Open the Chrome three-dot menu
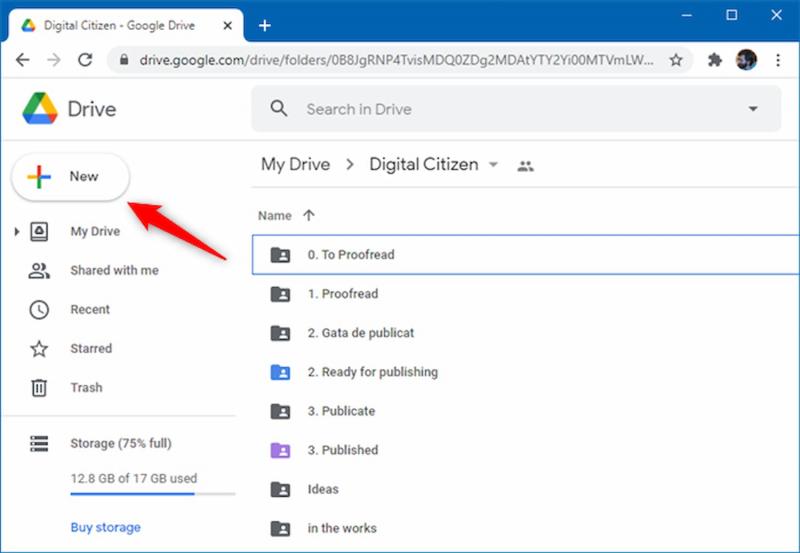 [x=778, y=60]
